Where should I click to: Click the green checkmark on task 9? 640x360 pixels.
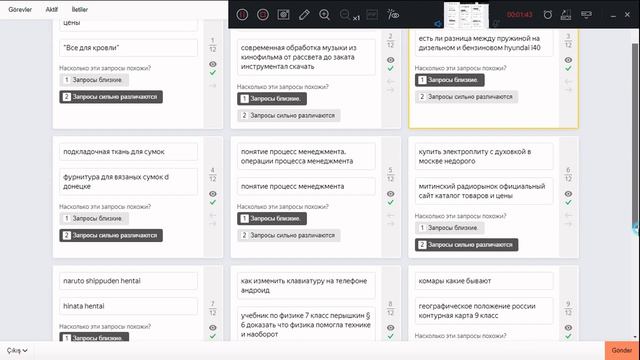coord(568,336)
